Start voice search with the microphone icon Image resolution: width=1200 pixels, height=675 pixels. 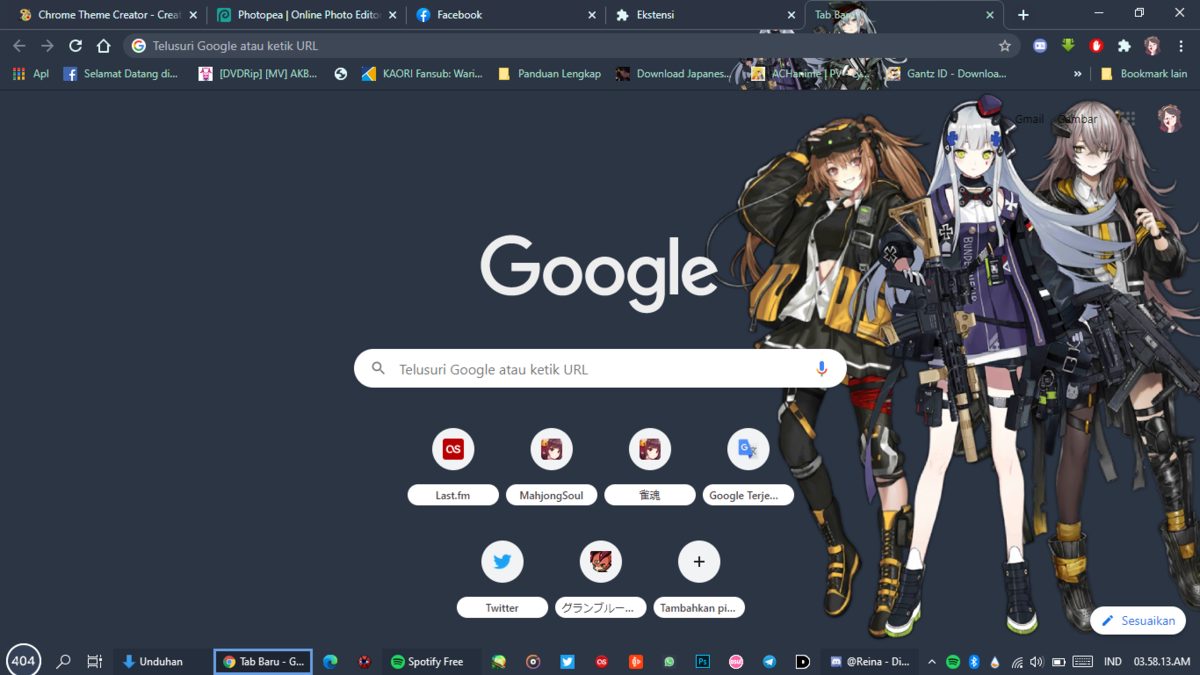click(x=821, y=369)
